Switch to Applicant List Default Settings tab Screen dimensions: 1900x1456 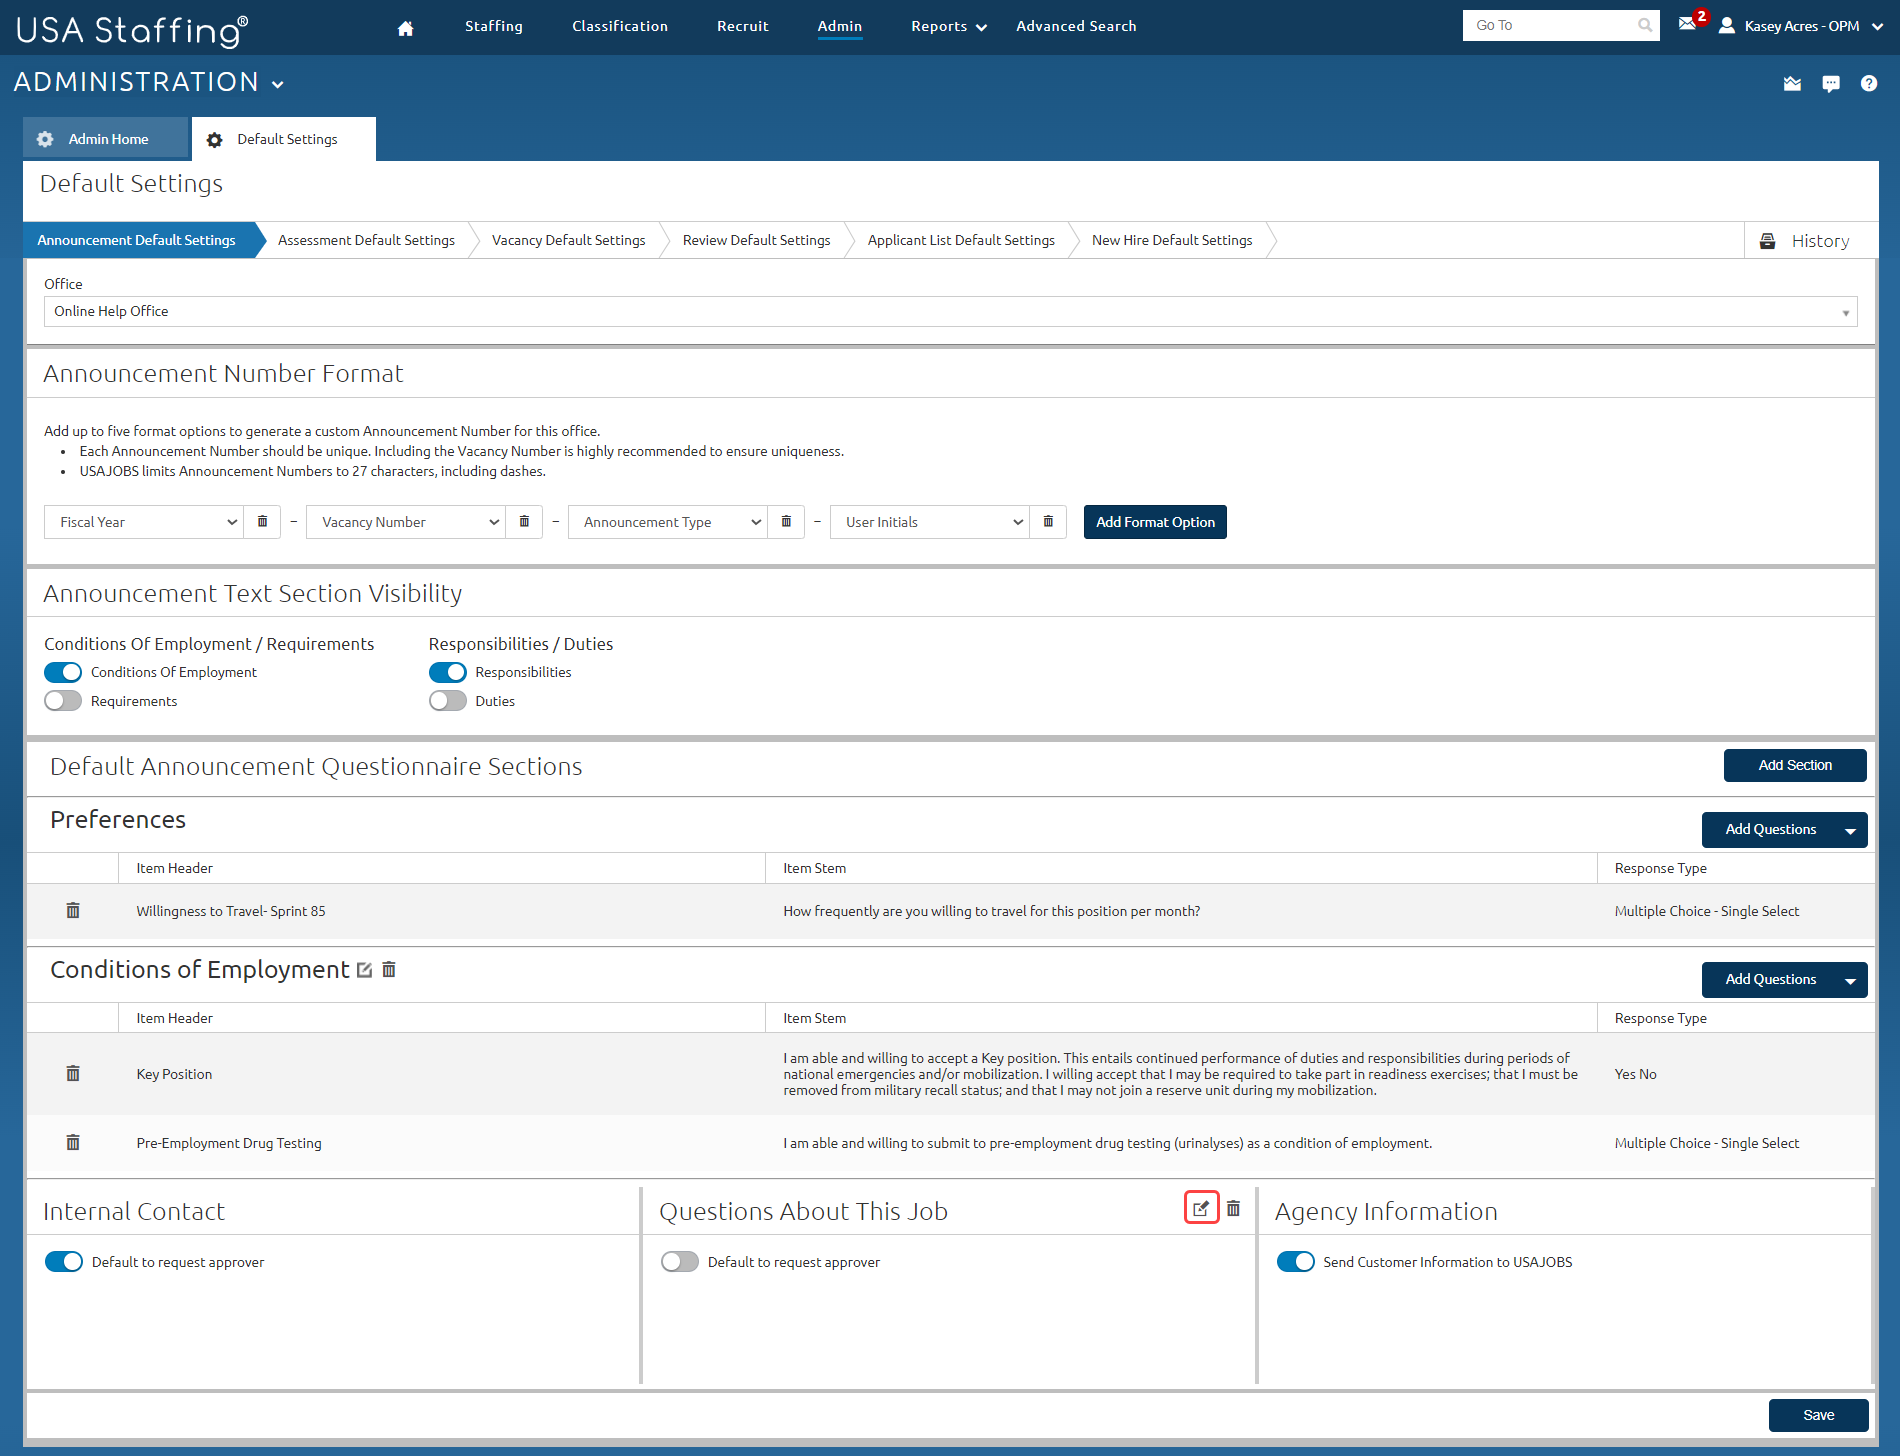pyautogui.click(x=961, y=240)
